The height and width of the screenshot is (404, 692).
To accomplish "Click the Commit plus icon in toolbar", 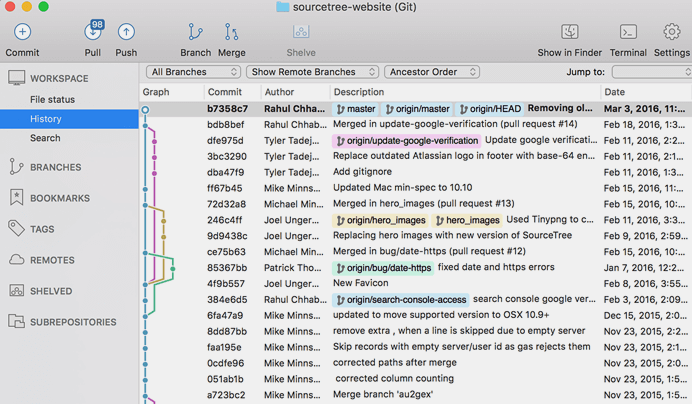I will [x=23, y=32].
